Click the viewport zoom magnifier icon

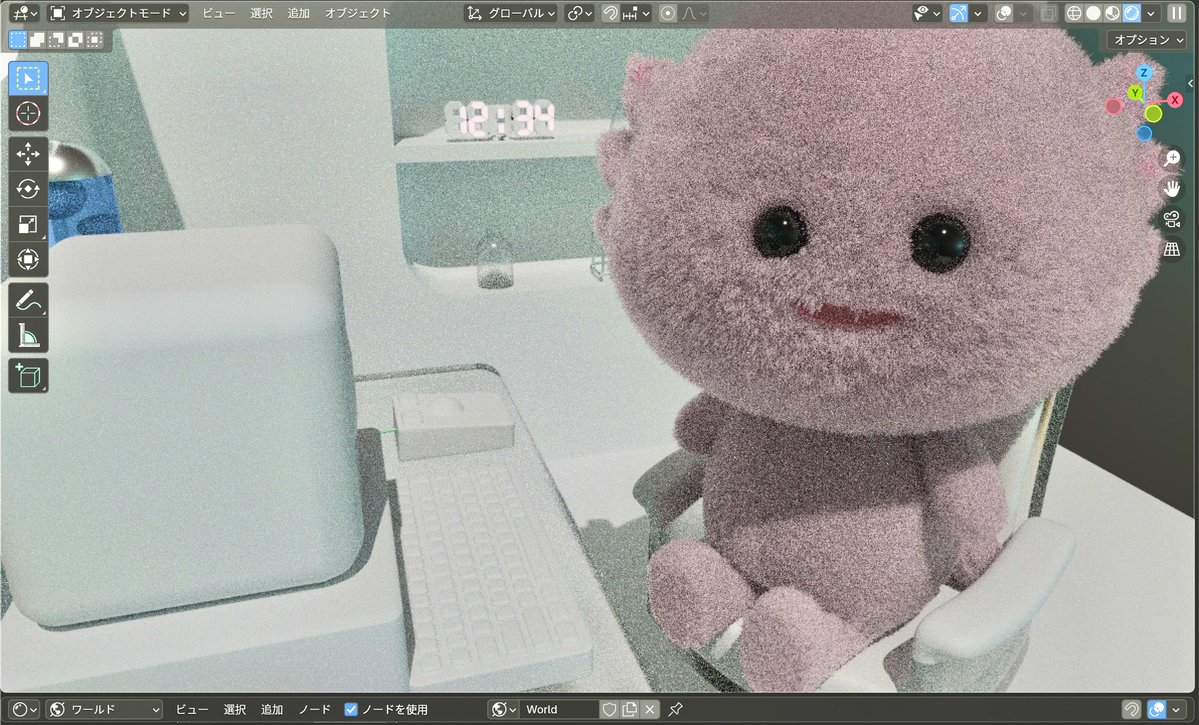point(1171,158)
